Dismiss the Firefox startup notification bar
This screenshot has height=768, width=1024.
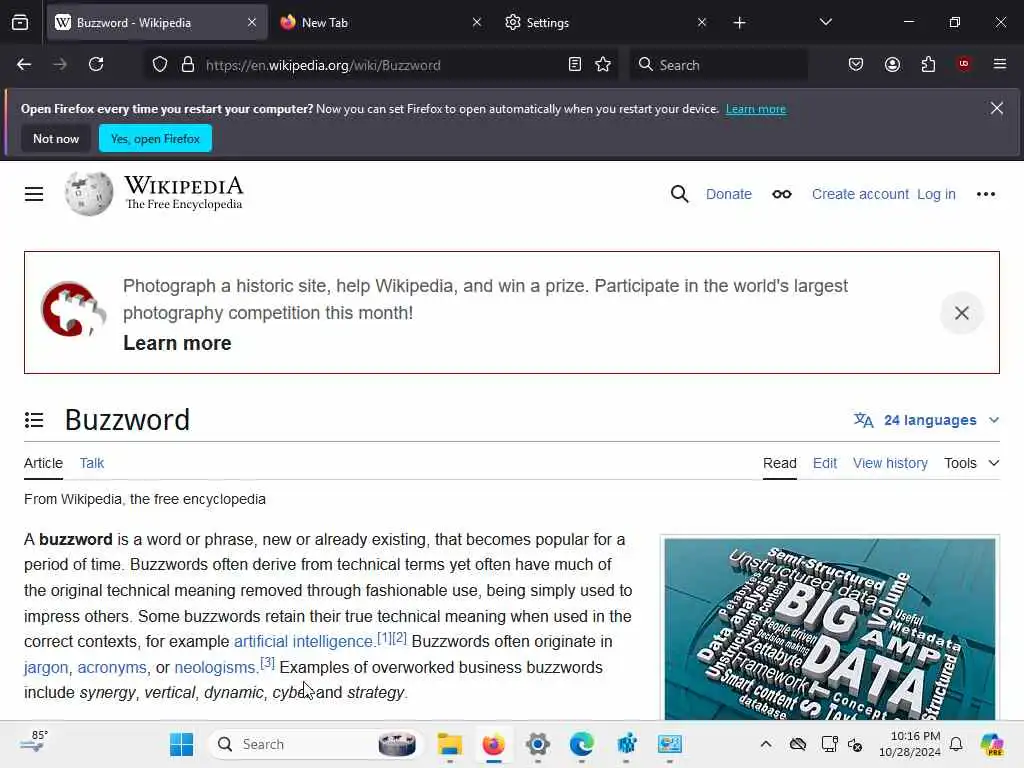[996, 108]
